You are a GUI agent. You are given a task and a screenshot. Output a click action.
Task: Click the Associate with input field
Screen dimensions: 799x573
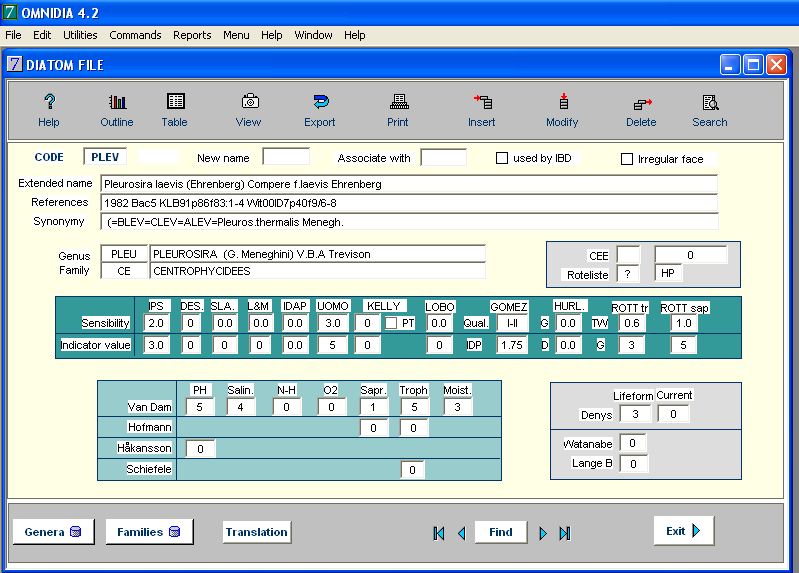443,157
